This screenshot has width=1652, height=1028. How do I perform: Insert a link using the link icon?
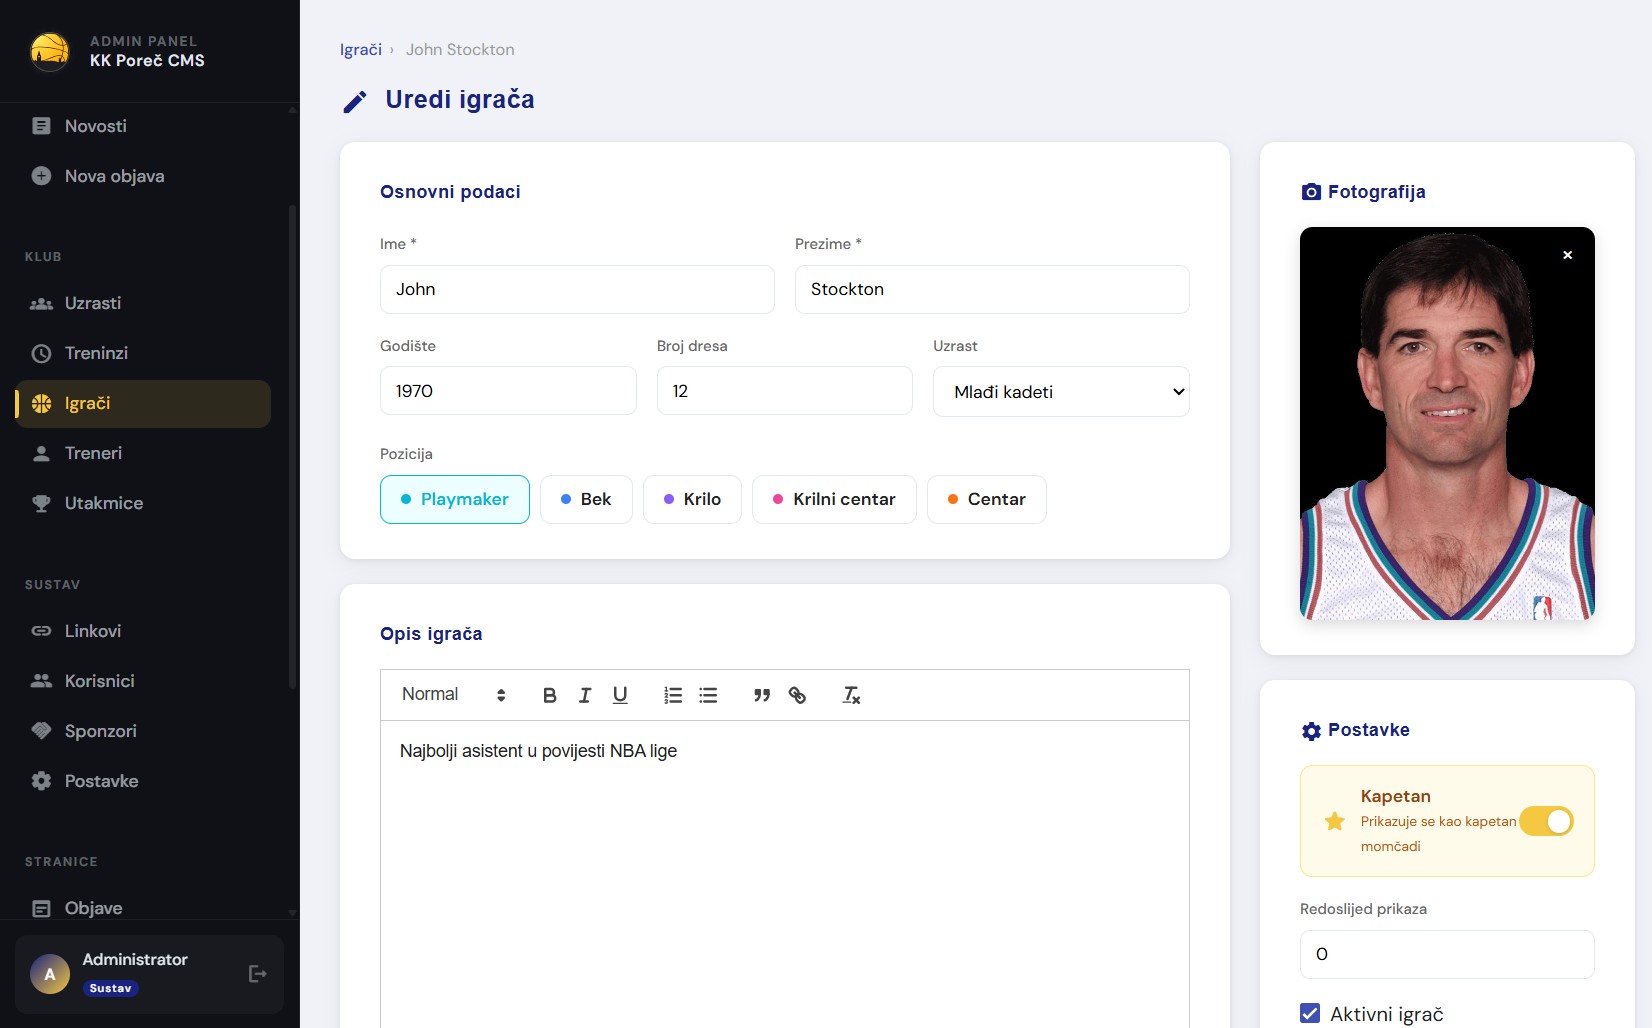point(797,695)
